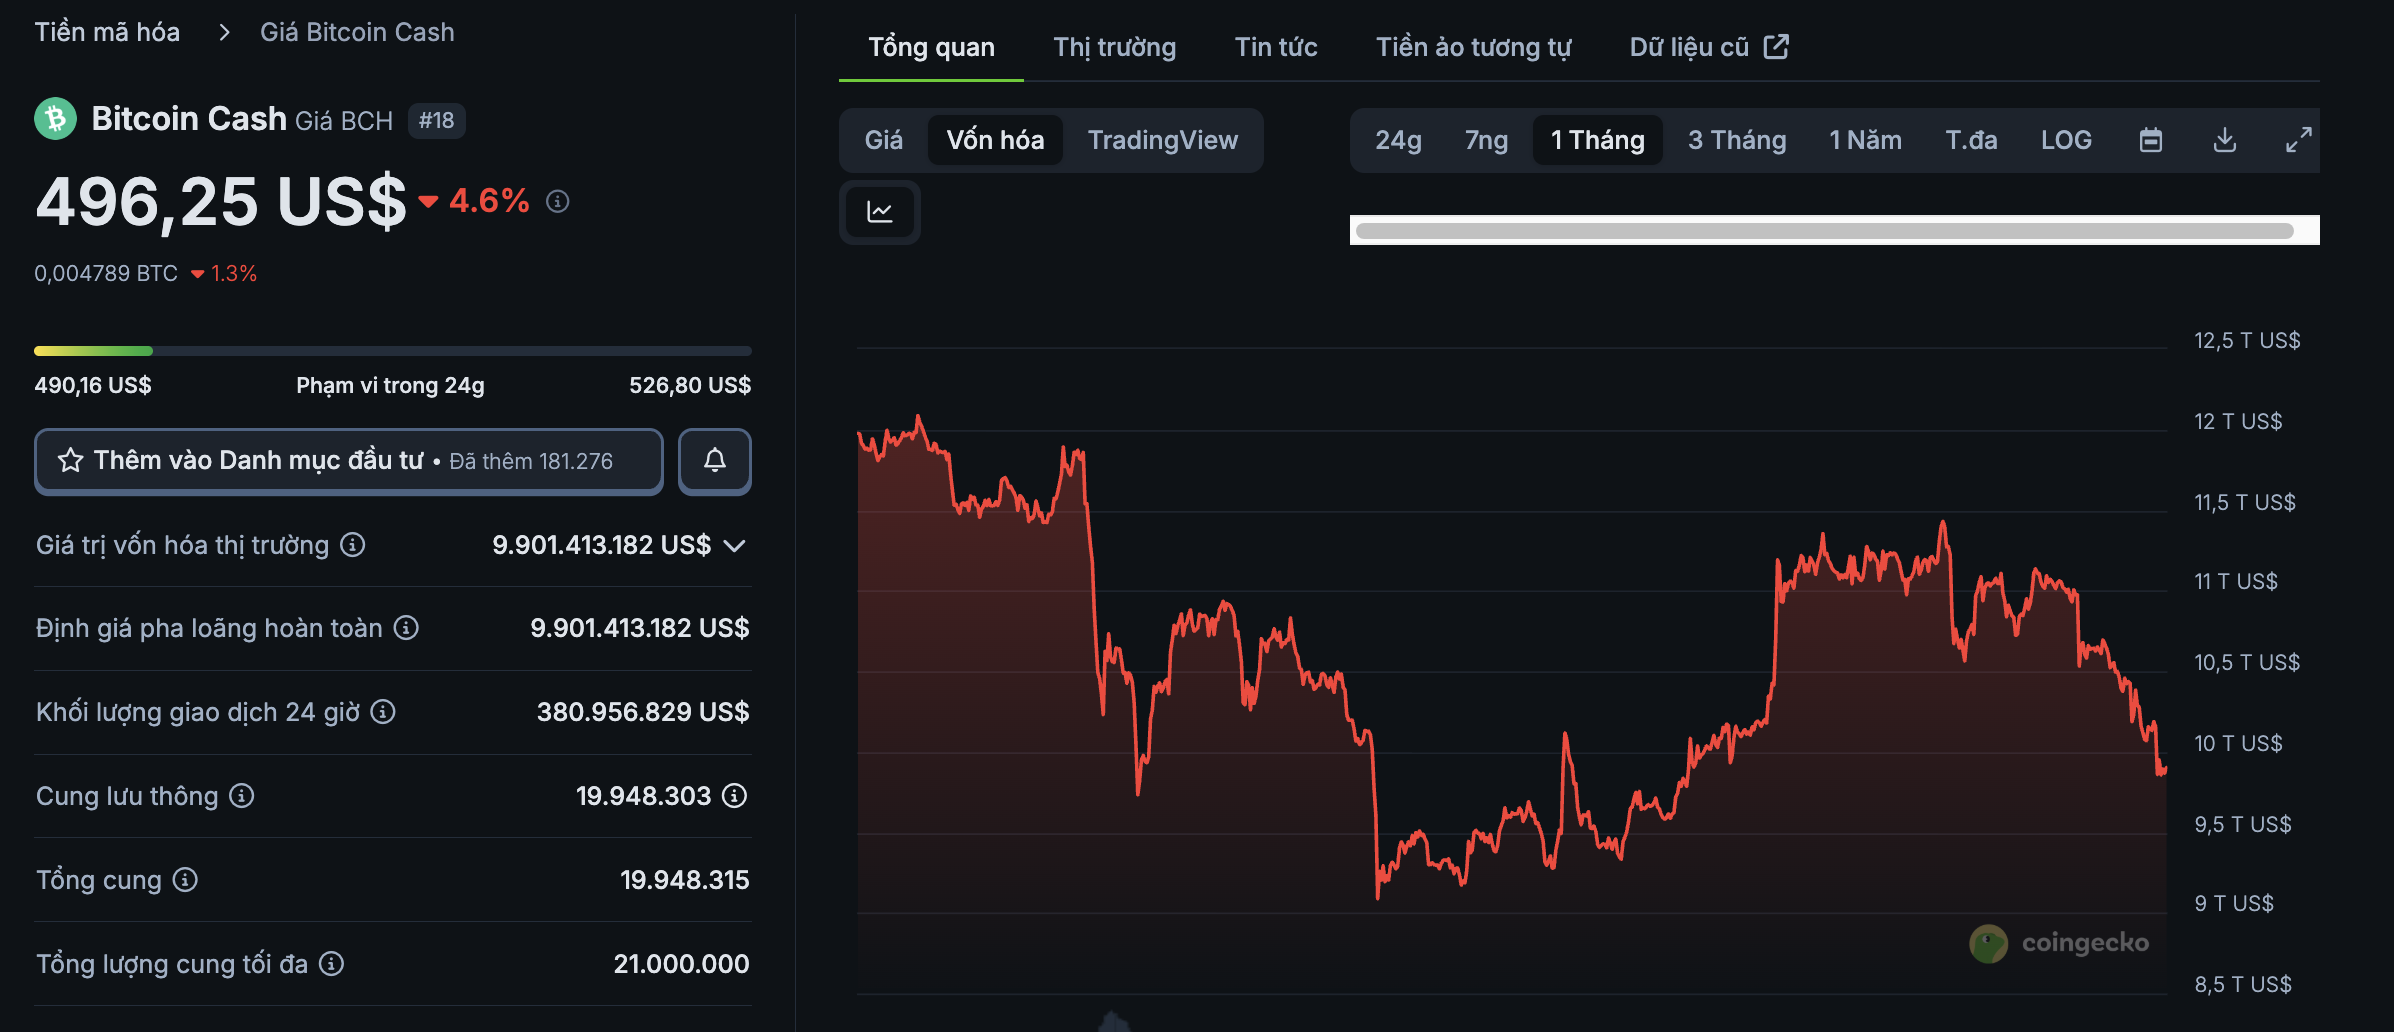Expand chart to fullscreen icon
This screenshot has height=1032, width=2394.
coord(2299,140)
